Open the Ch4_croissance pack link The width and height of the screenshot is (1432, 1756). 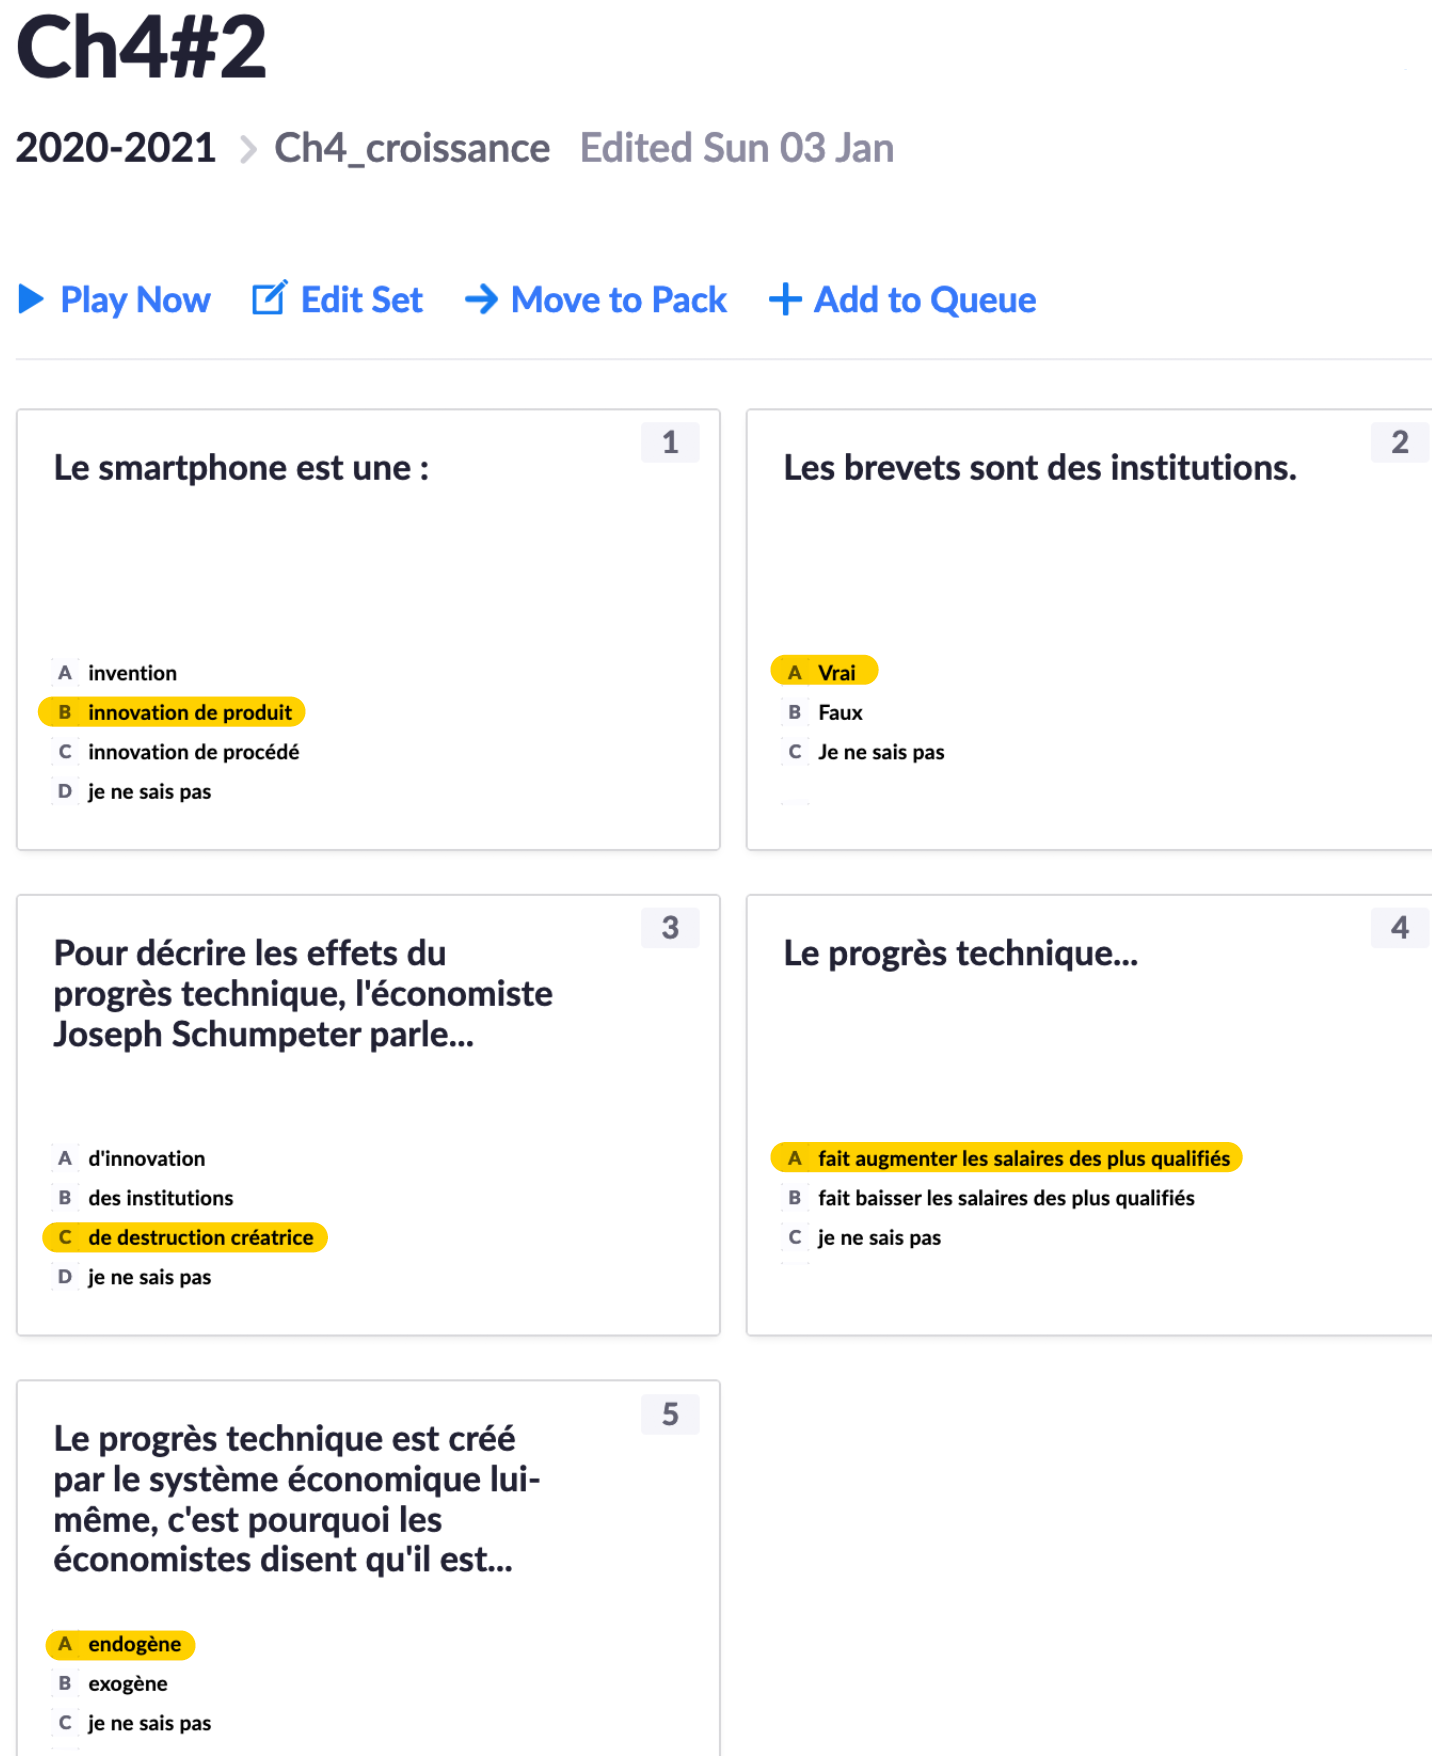tap(411, 148)
